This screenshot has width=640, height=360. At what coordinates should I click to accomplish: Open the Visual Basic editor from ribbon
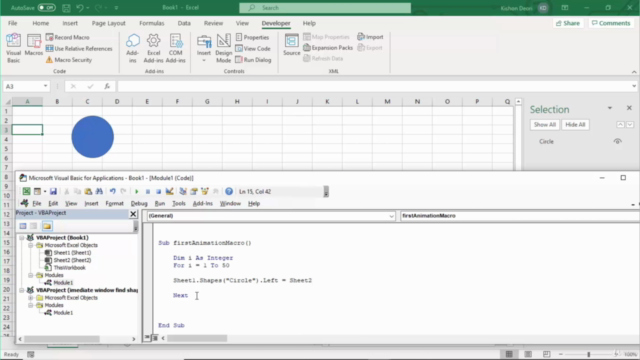click(x=13, y=48)
